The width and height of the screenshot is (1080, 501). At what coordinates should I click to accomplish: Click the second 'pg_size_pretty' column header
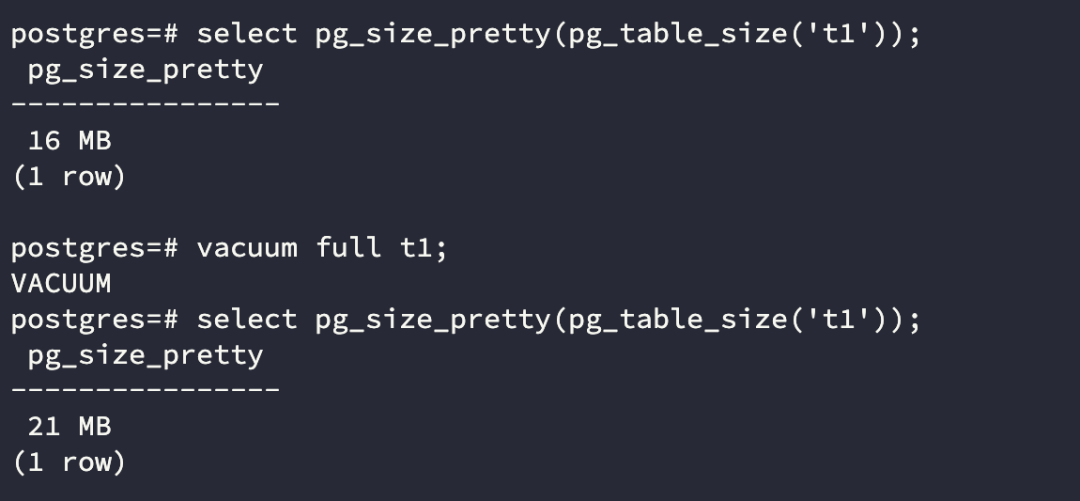(145, 356)
